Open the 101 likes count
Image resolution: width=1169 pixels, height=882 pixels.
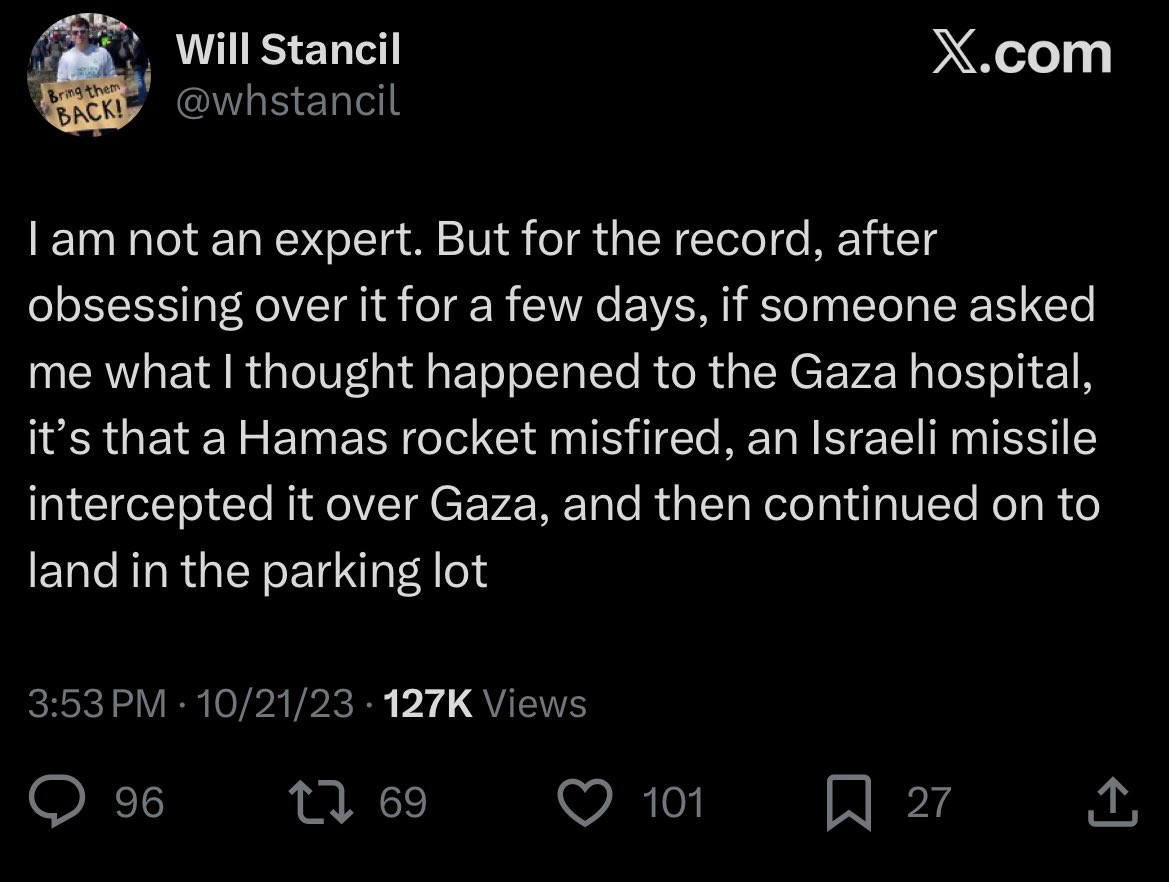[673, 802]
